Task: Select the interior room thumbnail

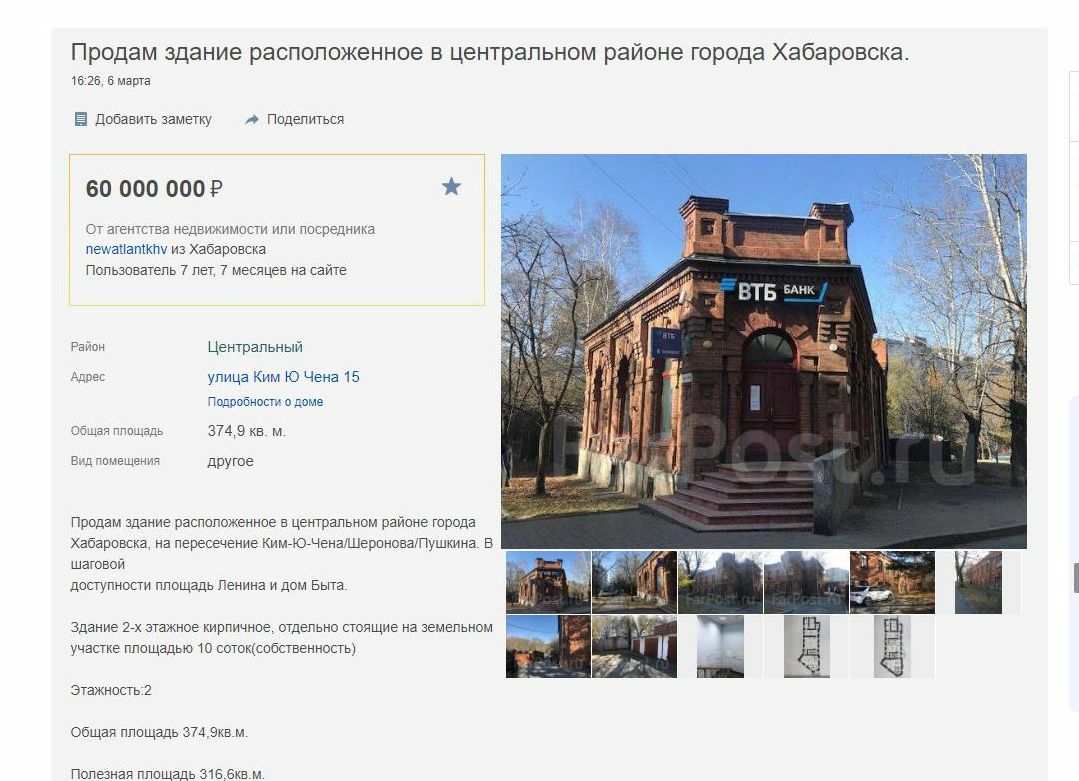Action: [720, 647]
